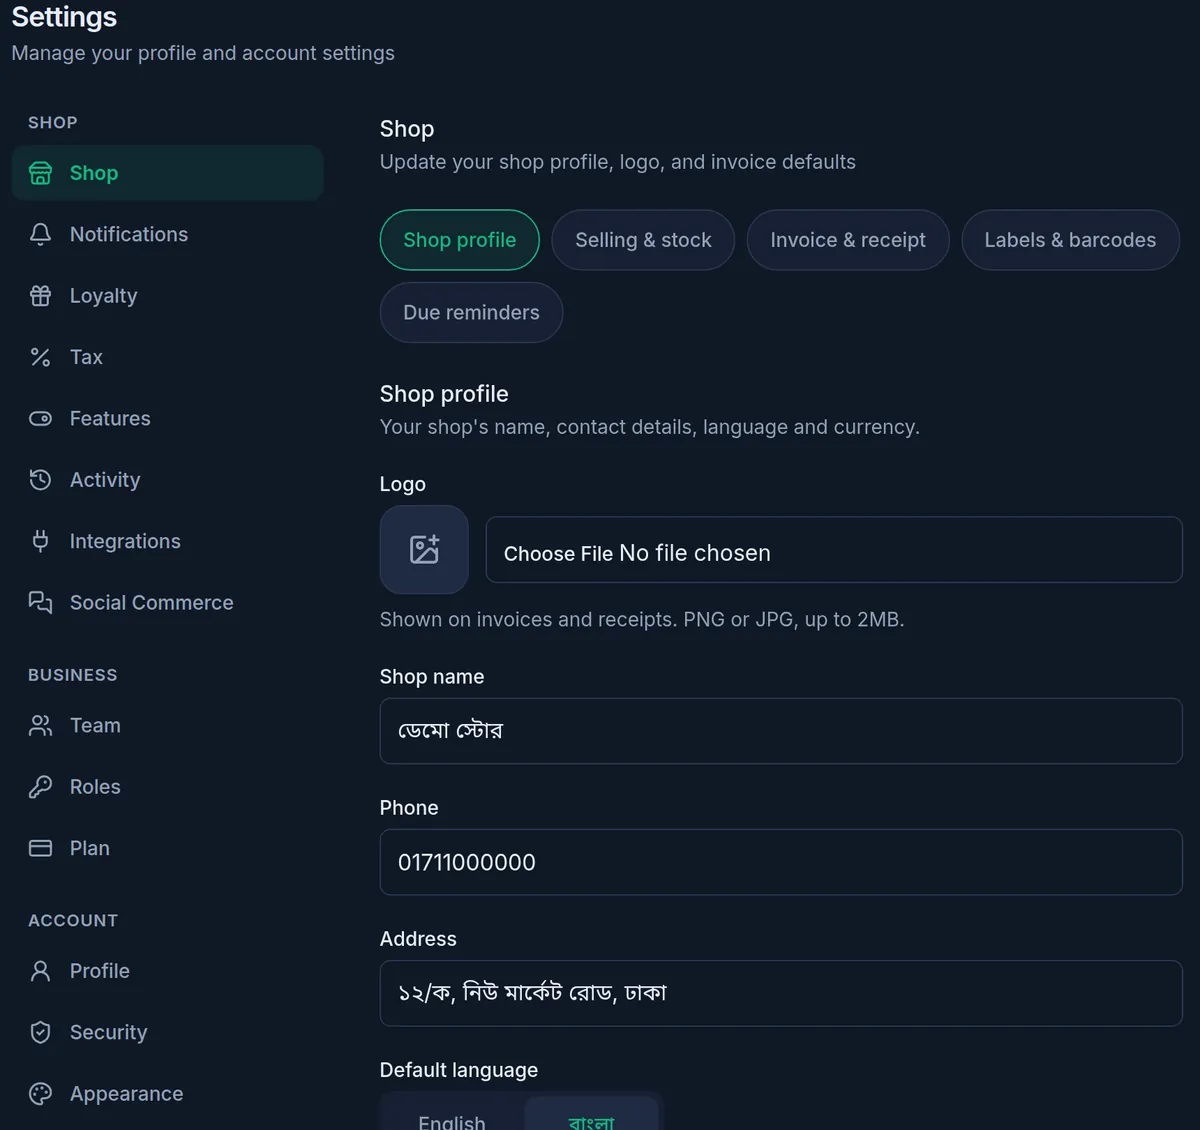Open Roles settings
This screenshot has width=1200, height=1130.
(167, 787)
